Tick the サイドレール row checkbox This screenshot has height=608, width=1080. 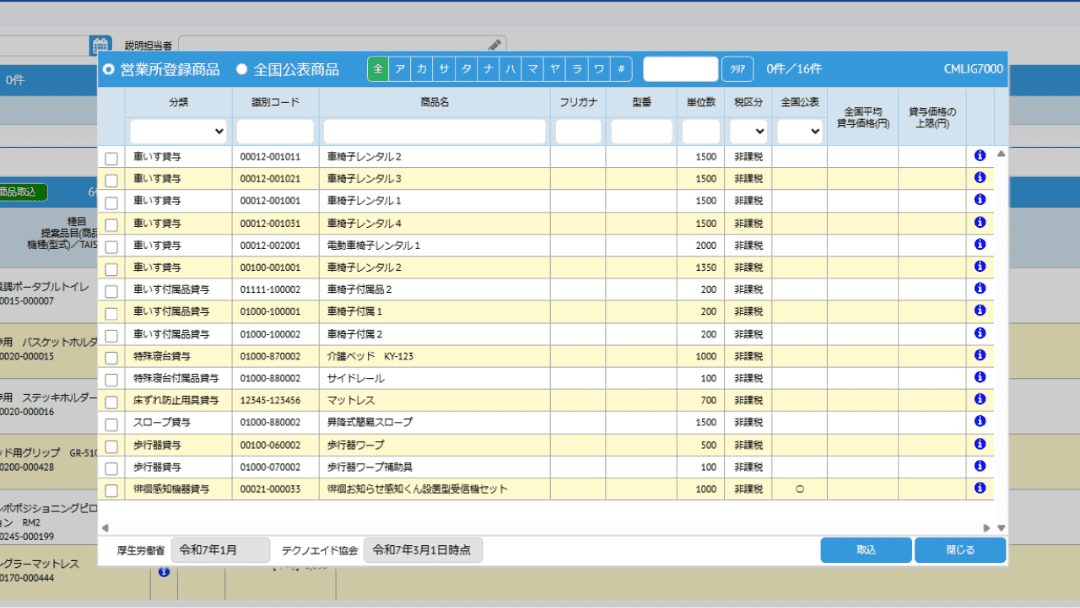(112, 379)
